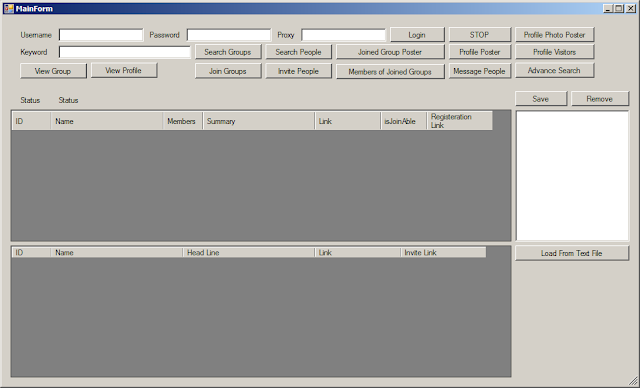Click the Save button
Viewport: 640px width, 388px height.
pyautogui.click(x=541, y=99)
